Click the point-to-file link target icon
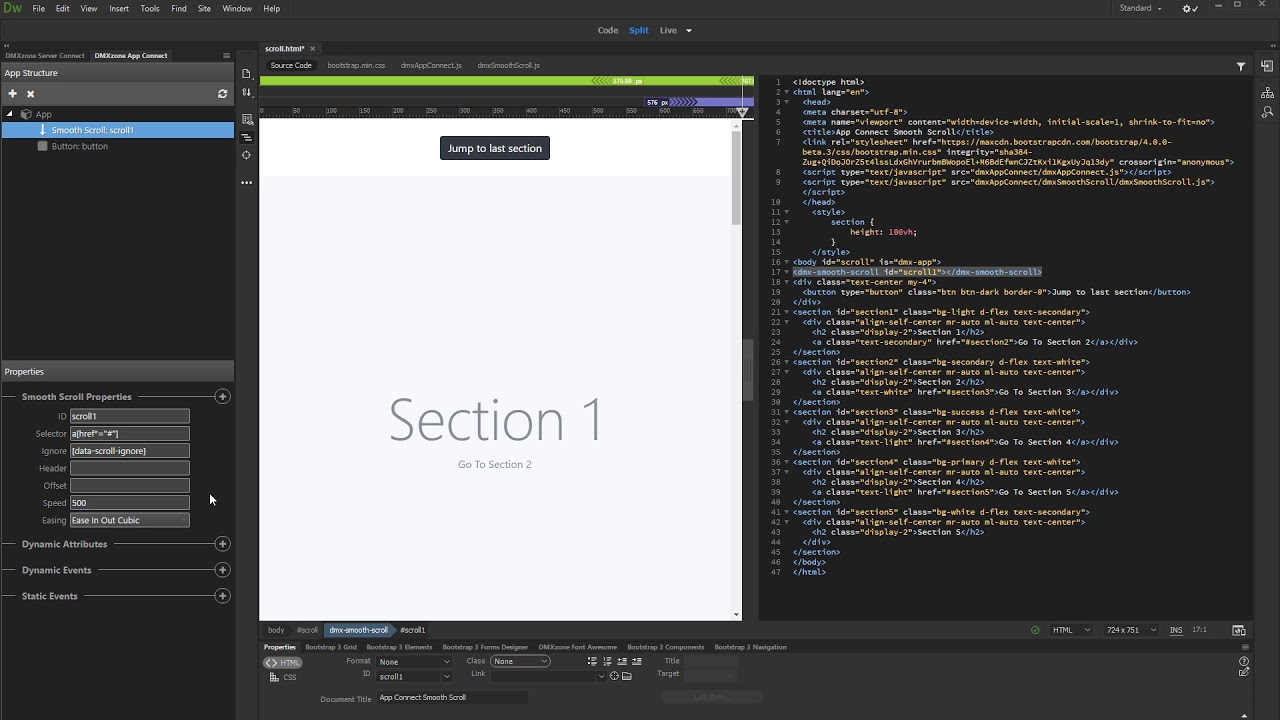1280x720 pixels. 614,676
